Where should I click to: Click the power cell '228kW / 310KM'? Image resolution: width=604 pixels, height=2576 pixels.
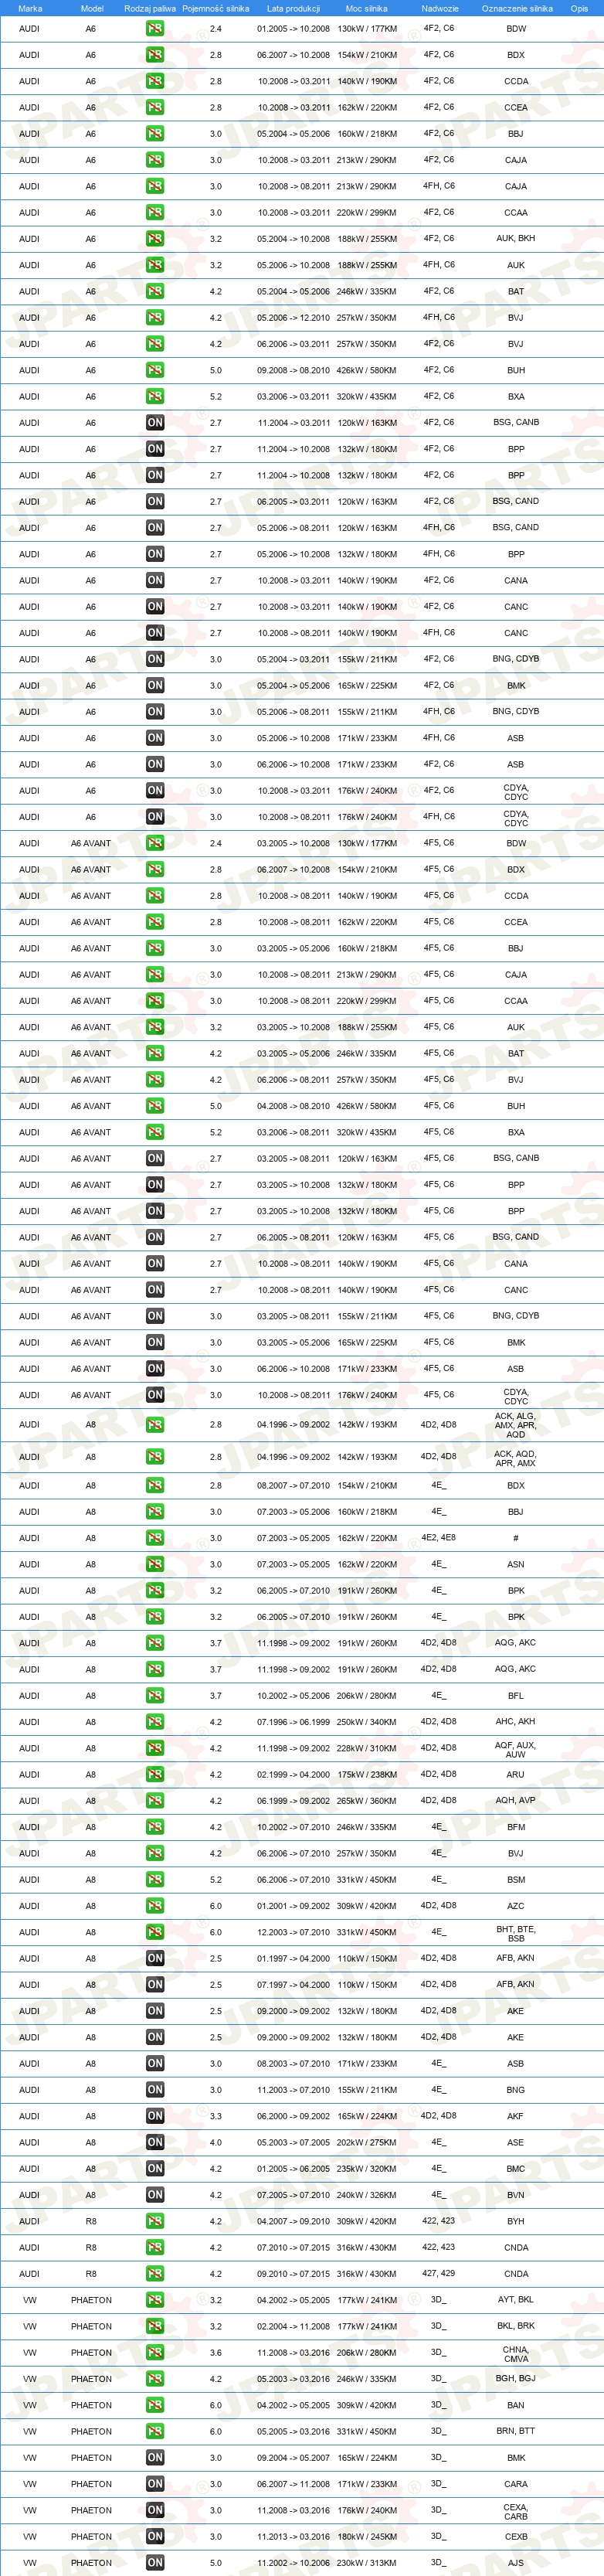(x=367, y=1748)
